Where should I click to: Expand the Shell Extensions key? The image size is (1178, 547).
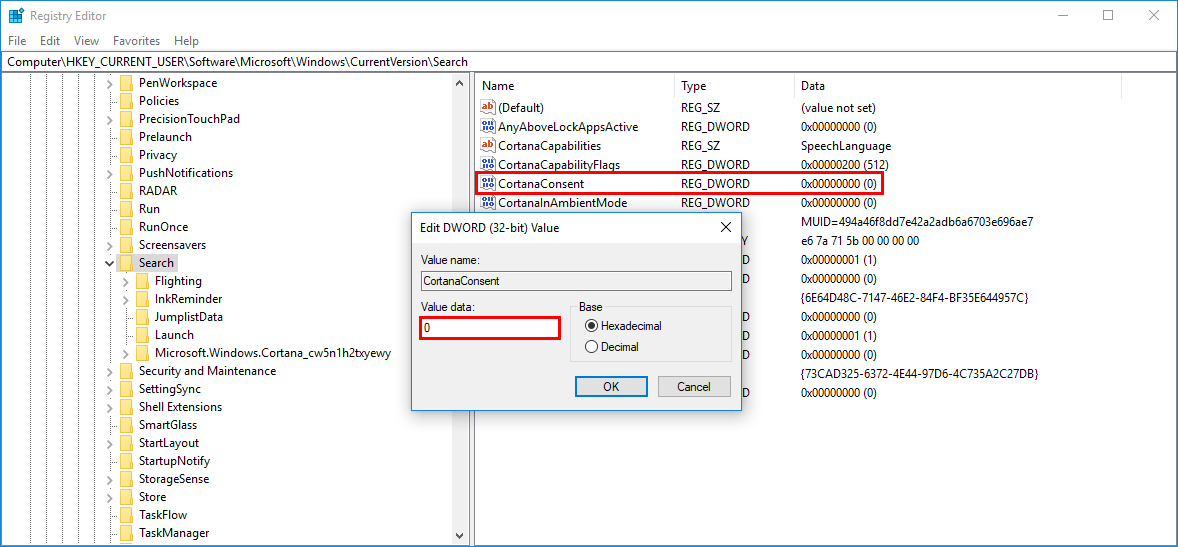(x=110, y=407)
